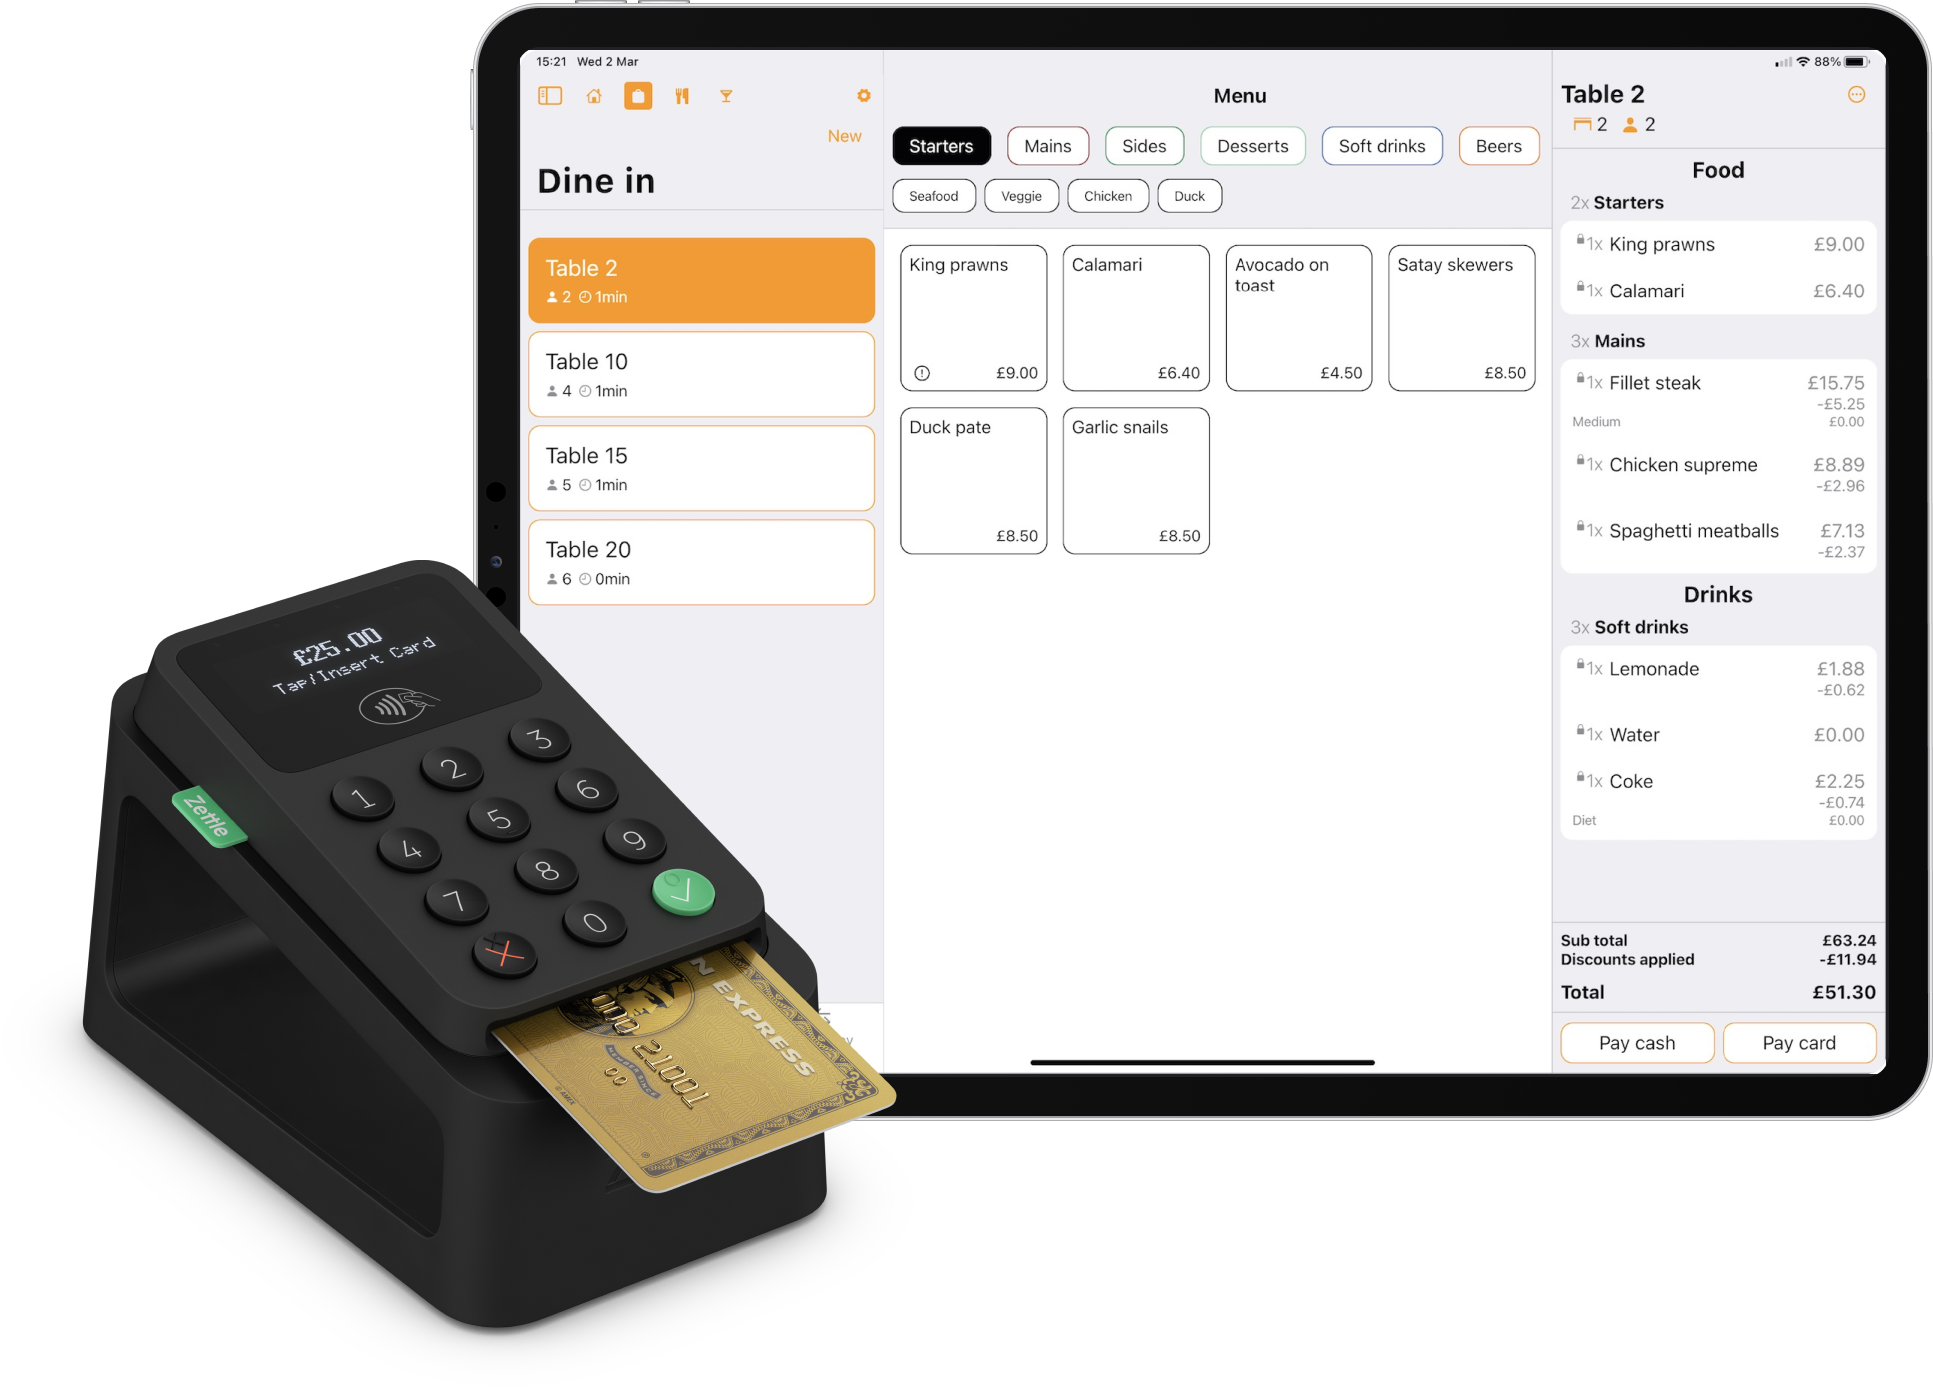The height and width of the screenshot is (1387, 1933).
Task: Press the Pay card button
Action: (1798, 1042)
